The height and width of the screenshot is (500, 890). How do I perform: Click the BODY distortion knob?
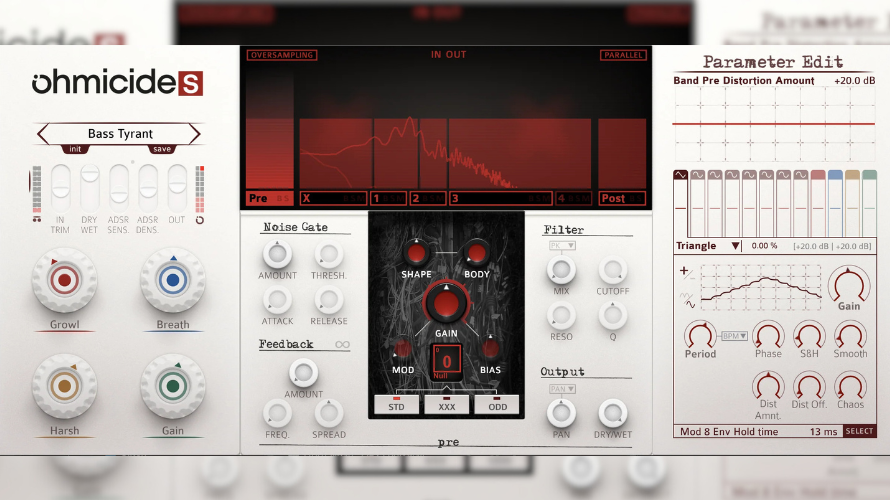pos(476,253)
